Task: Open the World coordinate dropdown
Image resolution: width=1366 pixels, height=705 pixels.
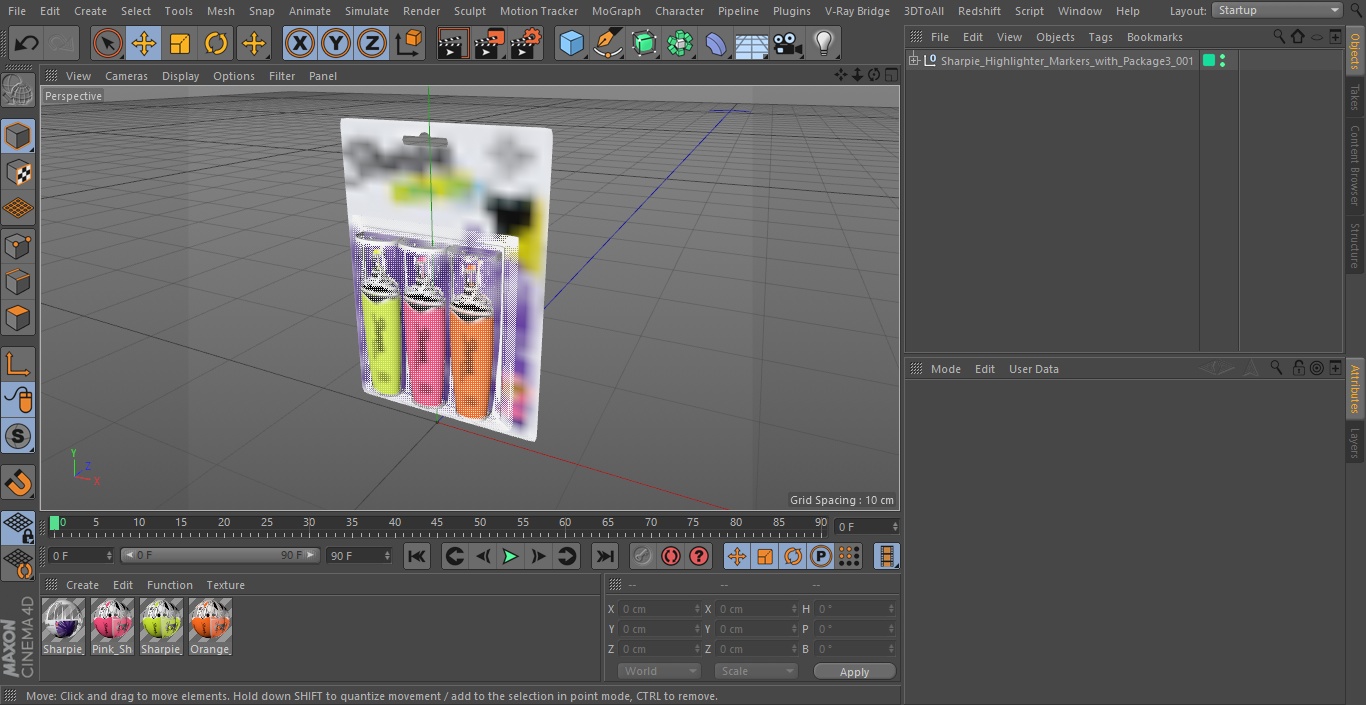Action: 659,671
